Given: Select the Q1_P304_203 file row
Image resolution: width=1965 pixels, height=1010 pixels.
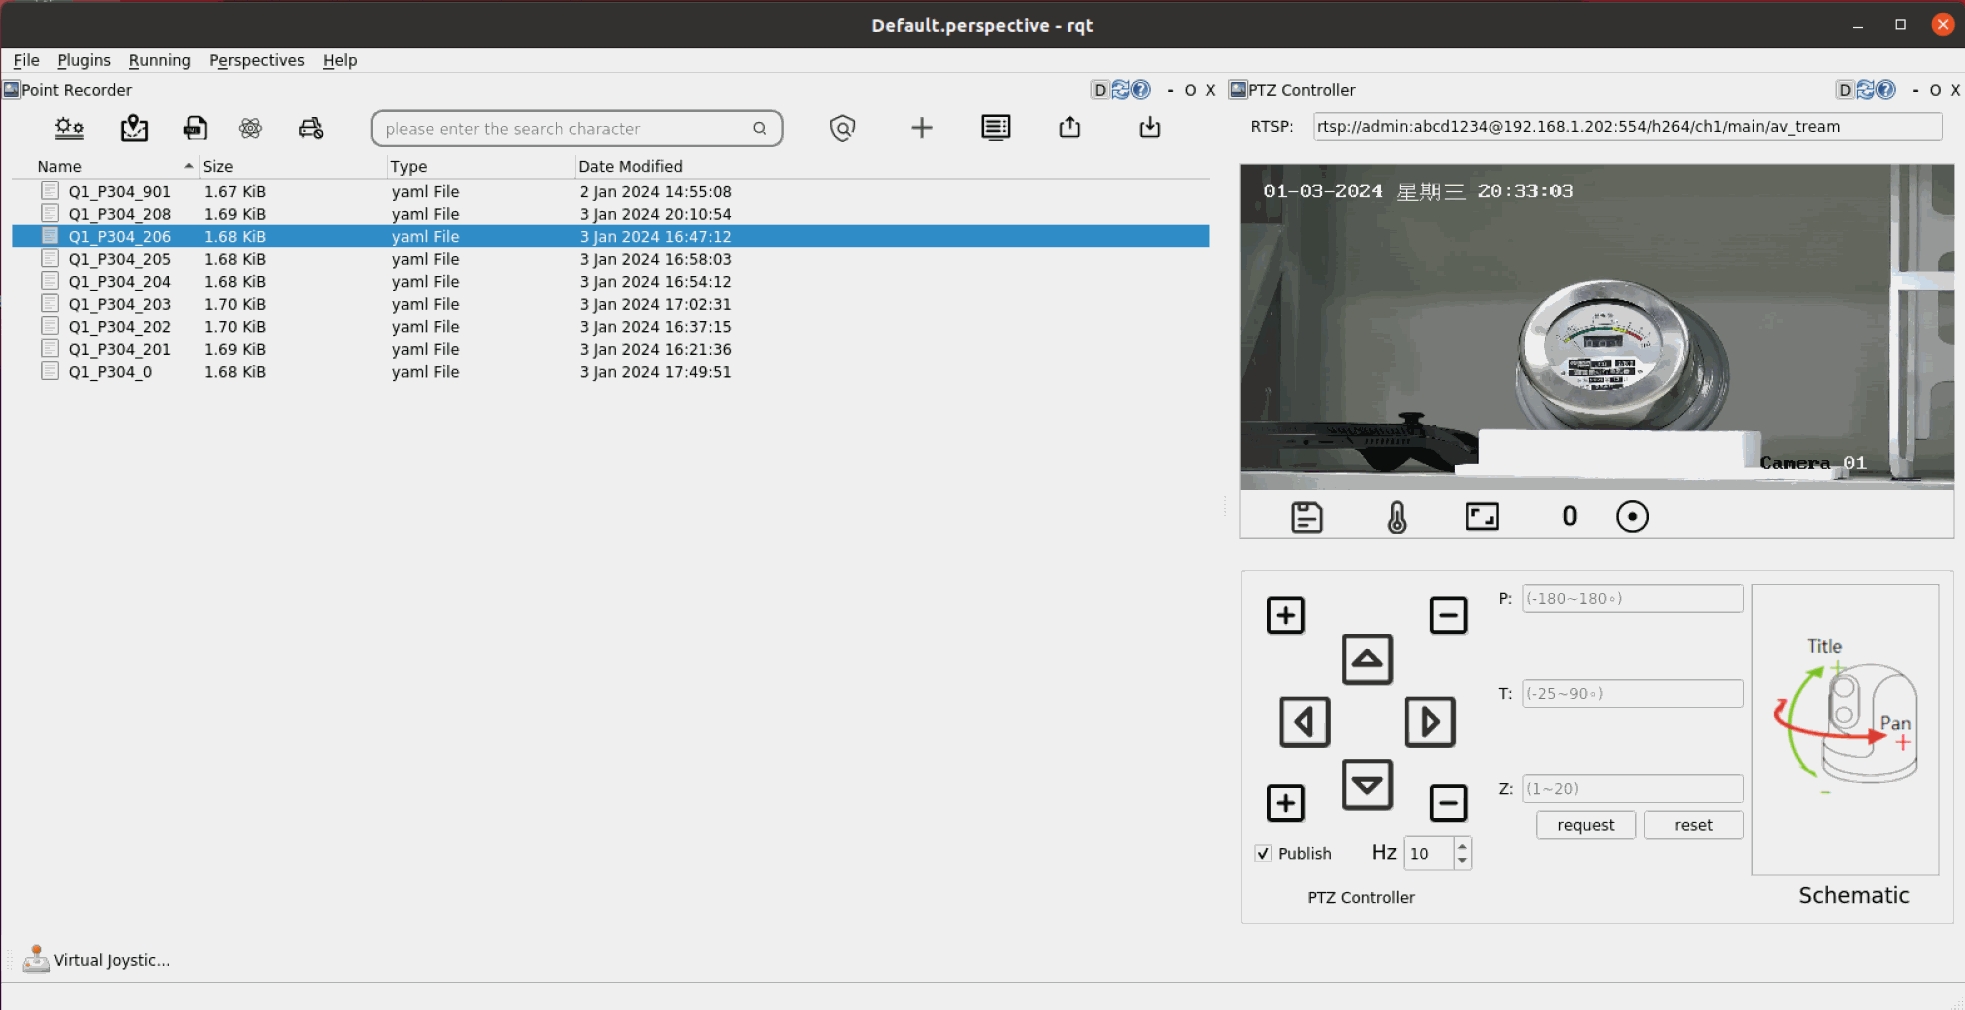Looking at the screenshot, I should pos(120,304).
